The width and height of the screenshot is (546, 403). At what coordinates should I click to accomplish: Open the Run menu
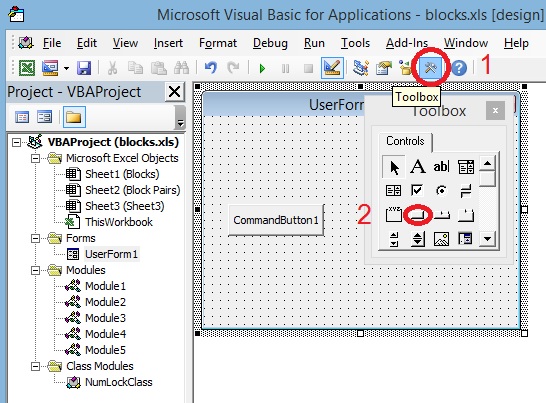point(314,43)
